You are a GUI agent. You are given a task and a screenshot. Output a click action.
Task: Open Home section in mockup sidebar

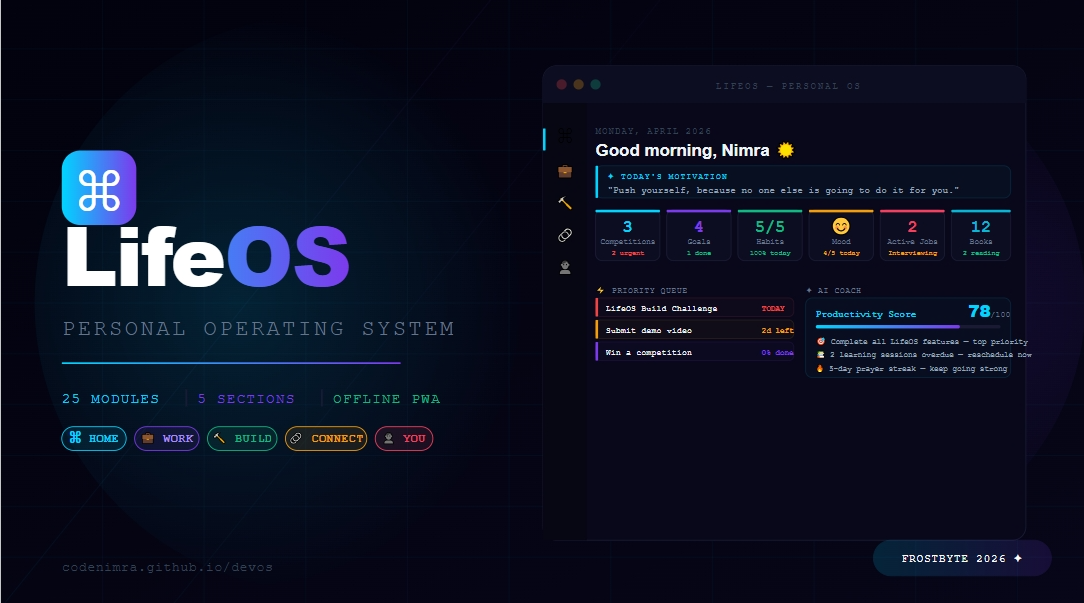tap(565, 137)
